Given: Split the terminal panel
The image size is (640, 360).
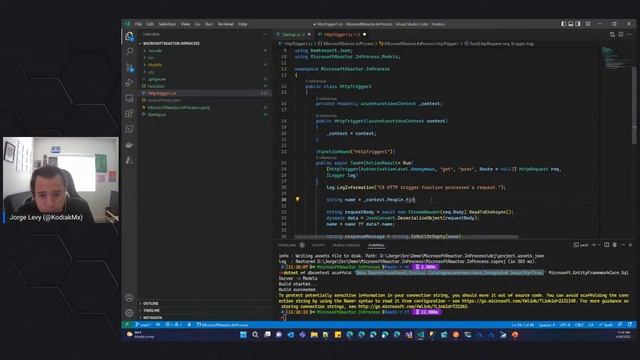Looking at the screenshot, I should tap(607, 245).
